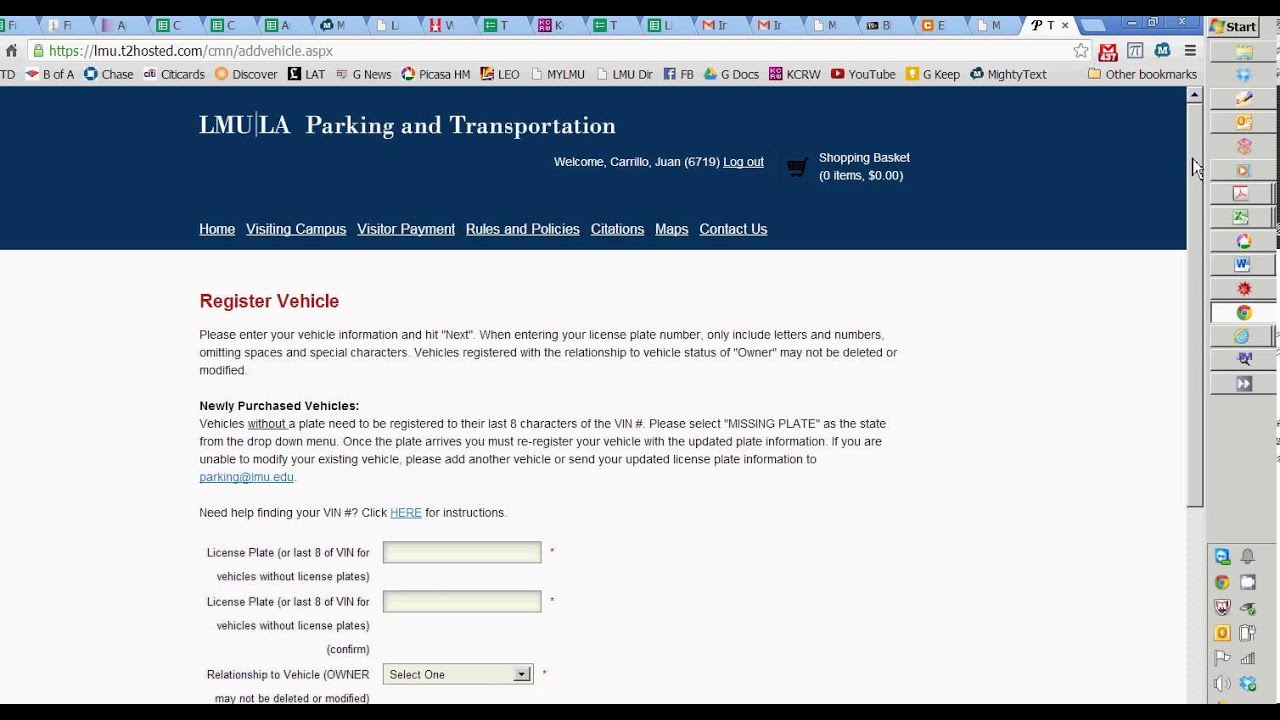Viewport: 1280px width, 720px height.
Task: Open Rules and Policies navigation item
Action: (x=523, y=229)
